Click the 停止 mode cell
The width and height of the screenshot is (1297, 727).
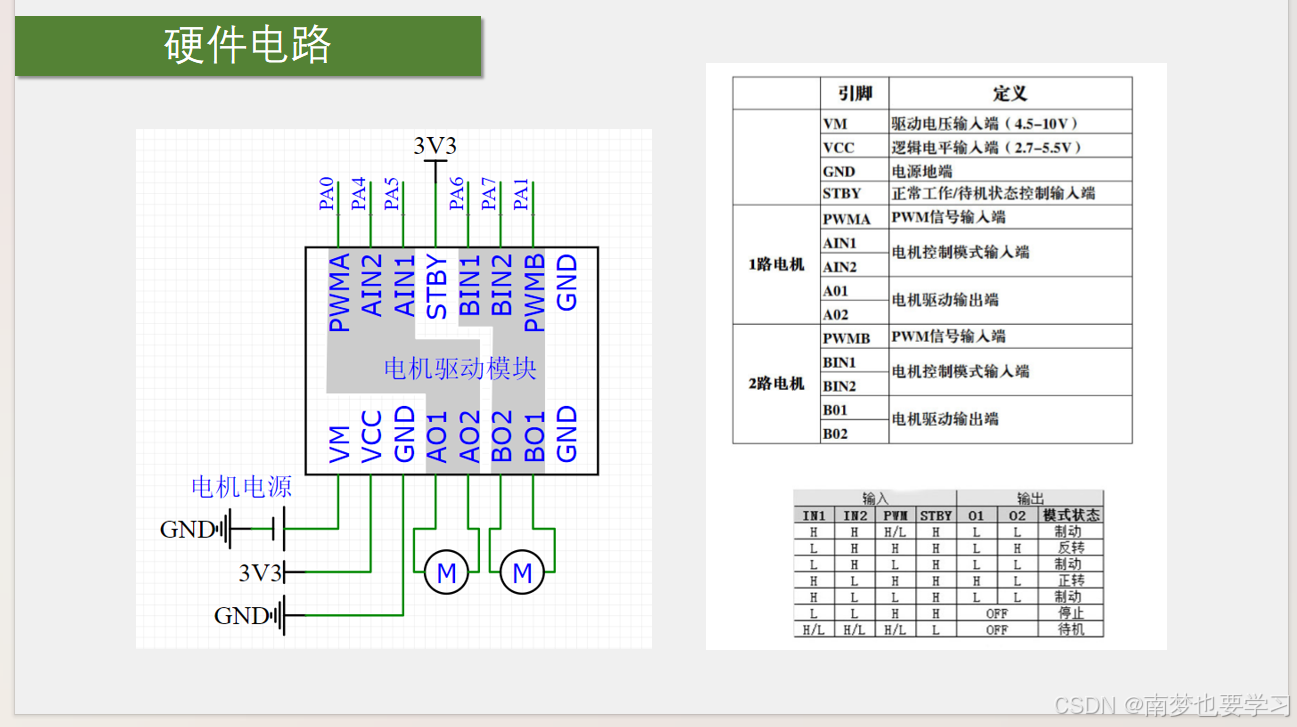click(1070, 613)
